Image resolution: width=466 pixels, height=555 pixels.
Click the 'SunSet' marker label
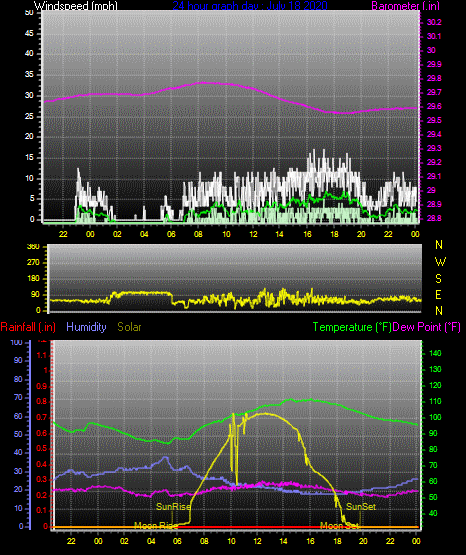tap(361, 507)
